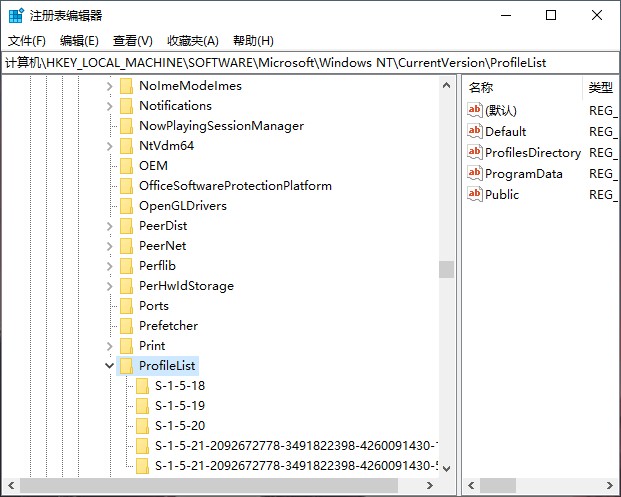Image resolution: width=621 pixels, height=497 pixels.
Task: Click the tree pane scroll left arrow
Action: [x=11, y=485]
